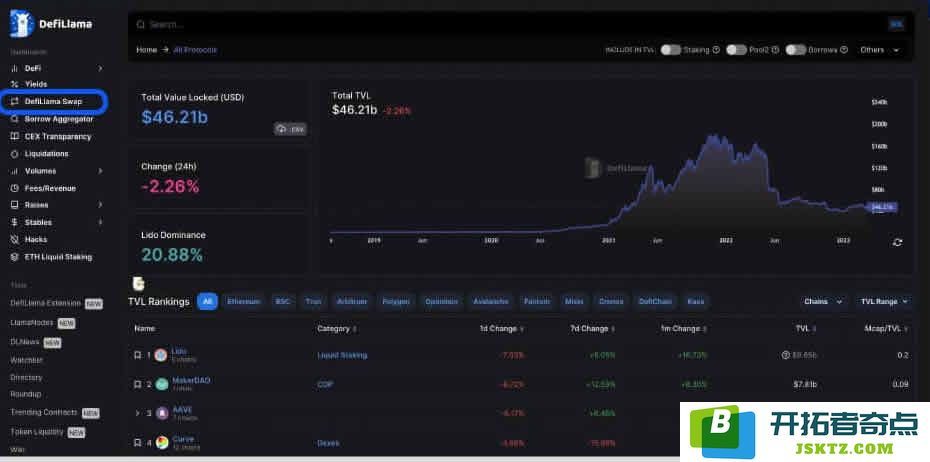This screenshot has height=462, width=930.
Task: Select the Arbitrum chain tab
Action: coord(352,301)
